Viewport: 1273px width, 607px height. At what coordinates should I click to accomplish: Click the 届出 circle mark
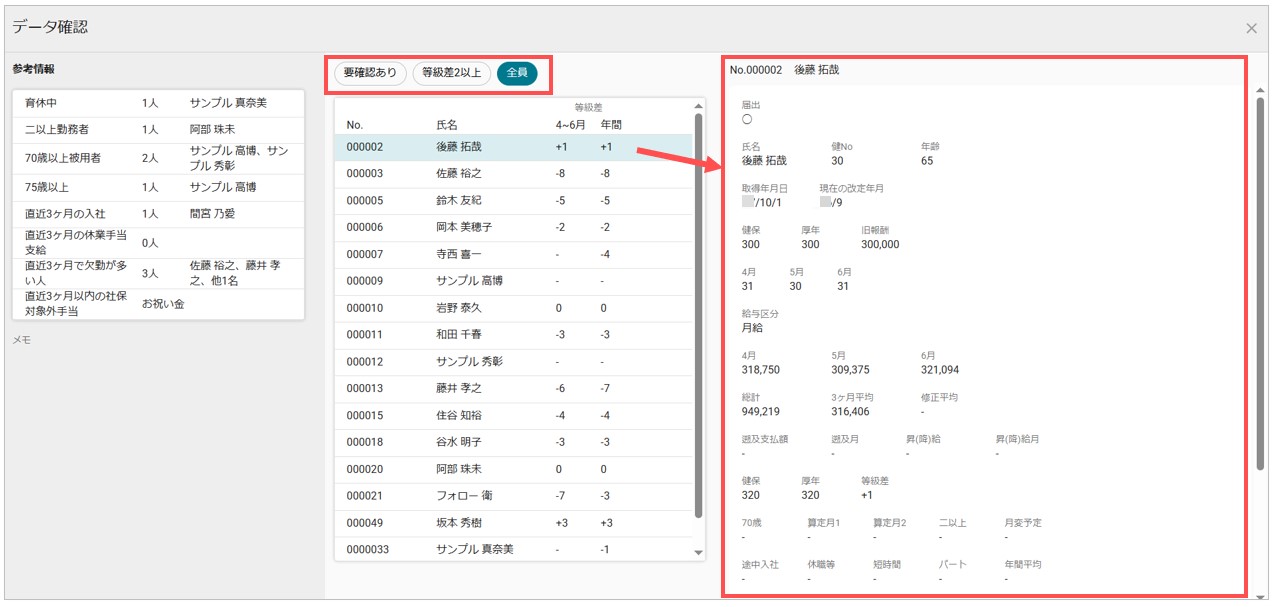click(x=747, y=119)
